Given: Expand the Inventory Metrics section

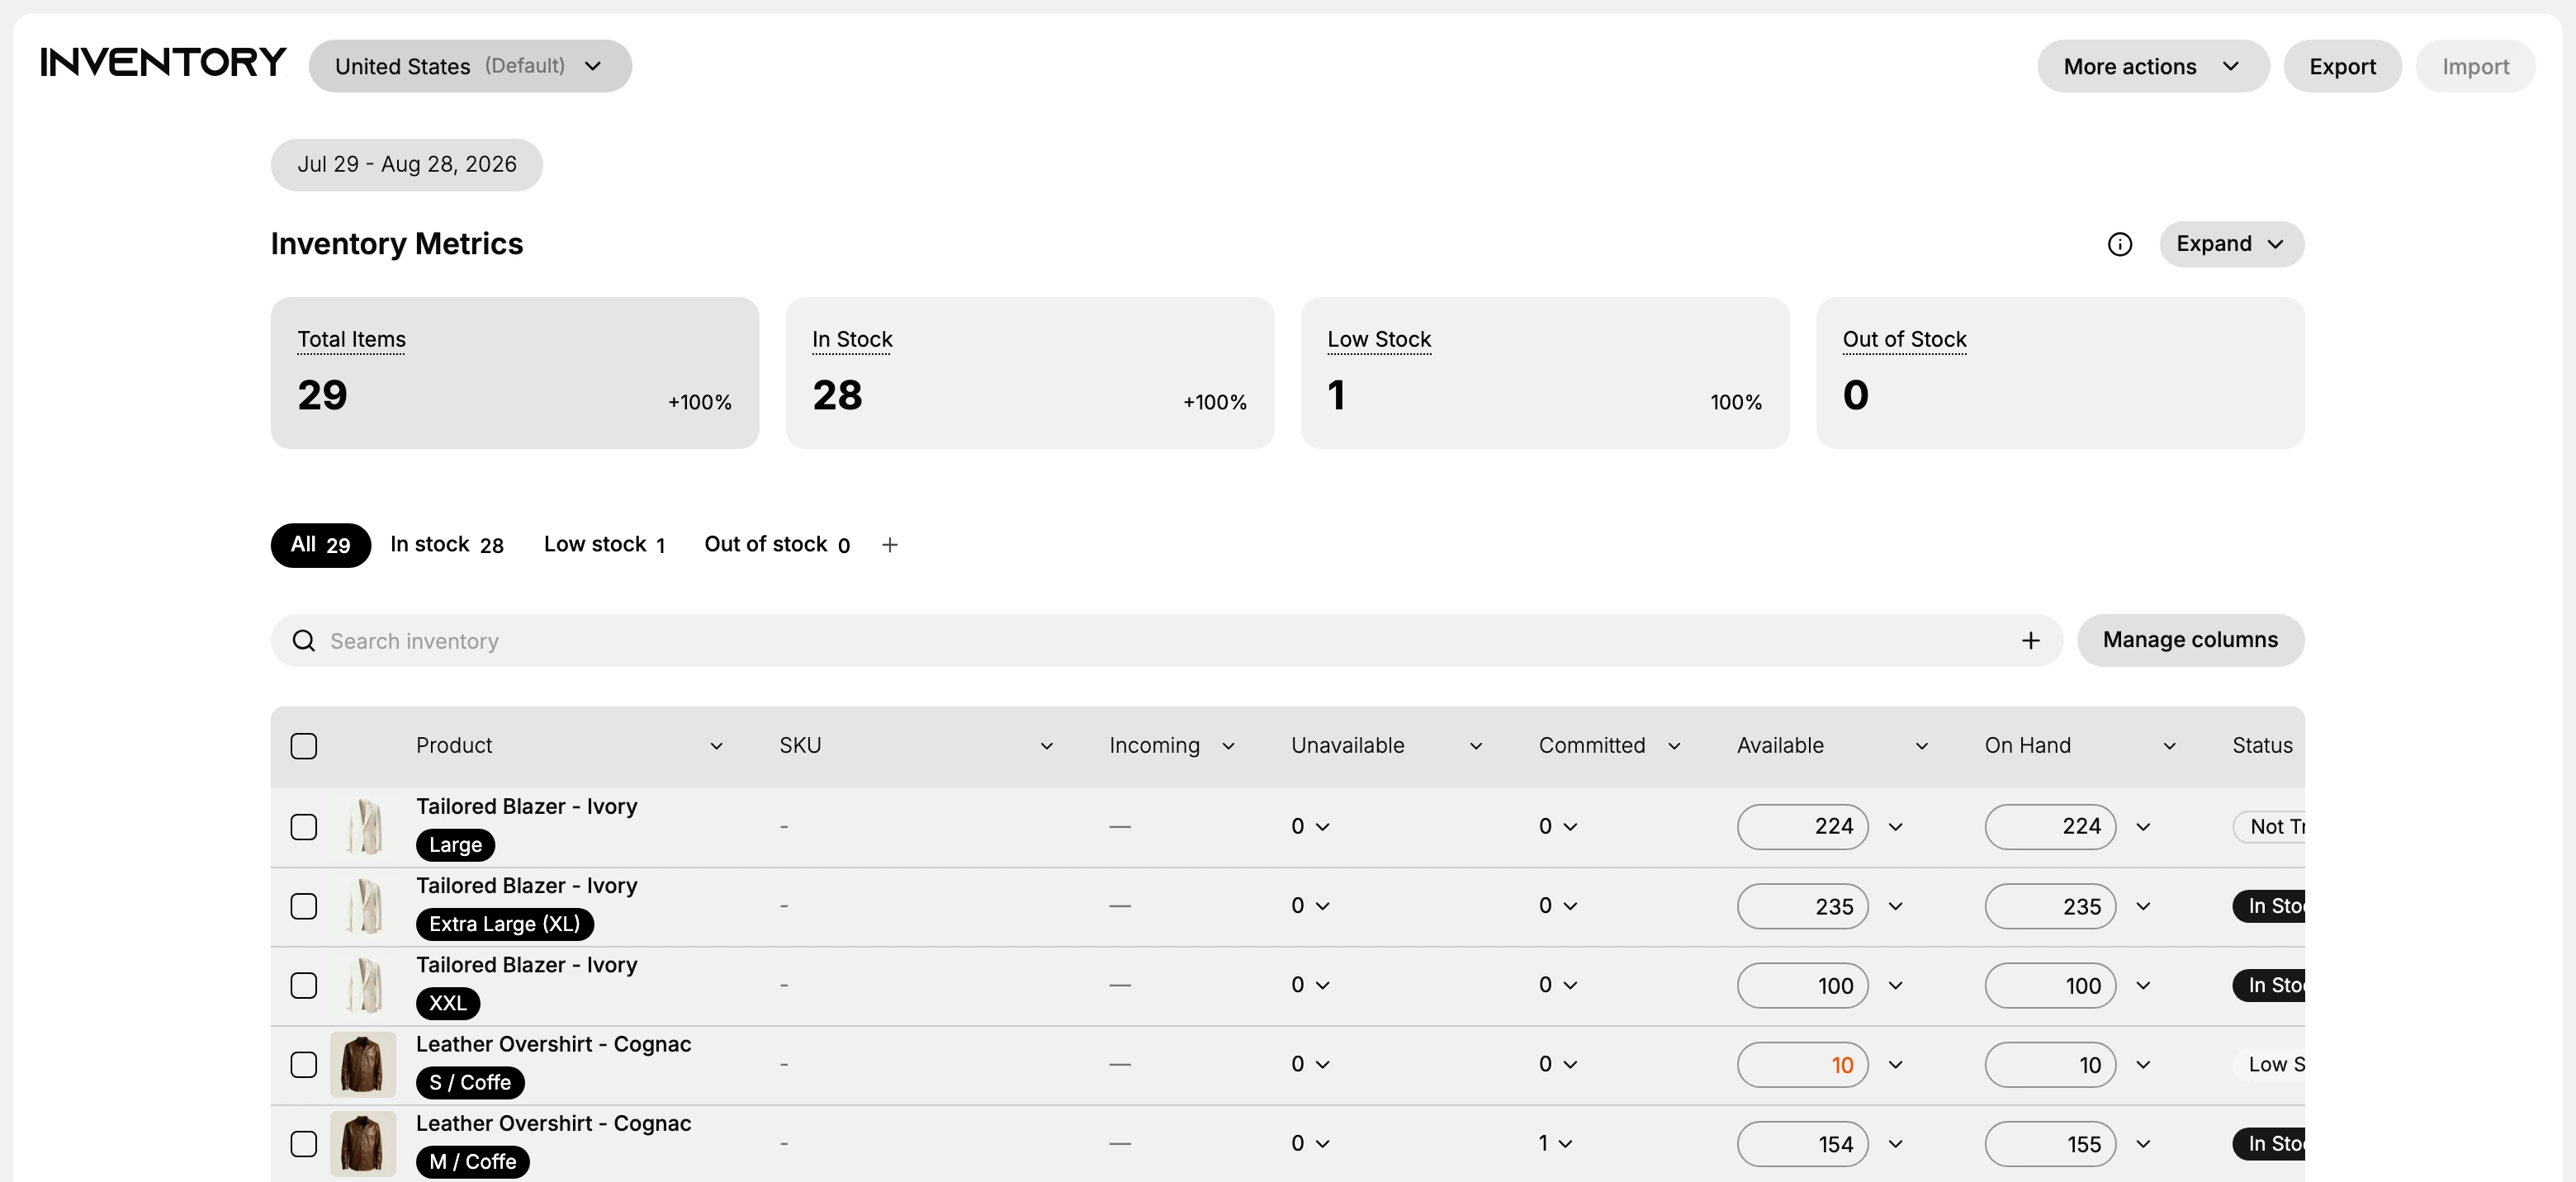Looking at the screenshot, I should 2231,244.
